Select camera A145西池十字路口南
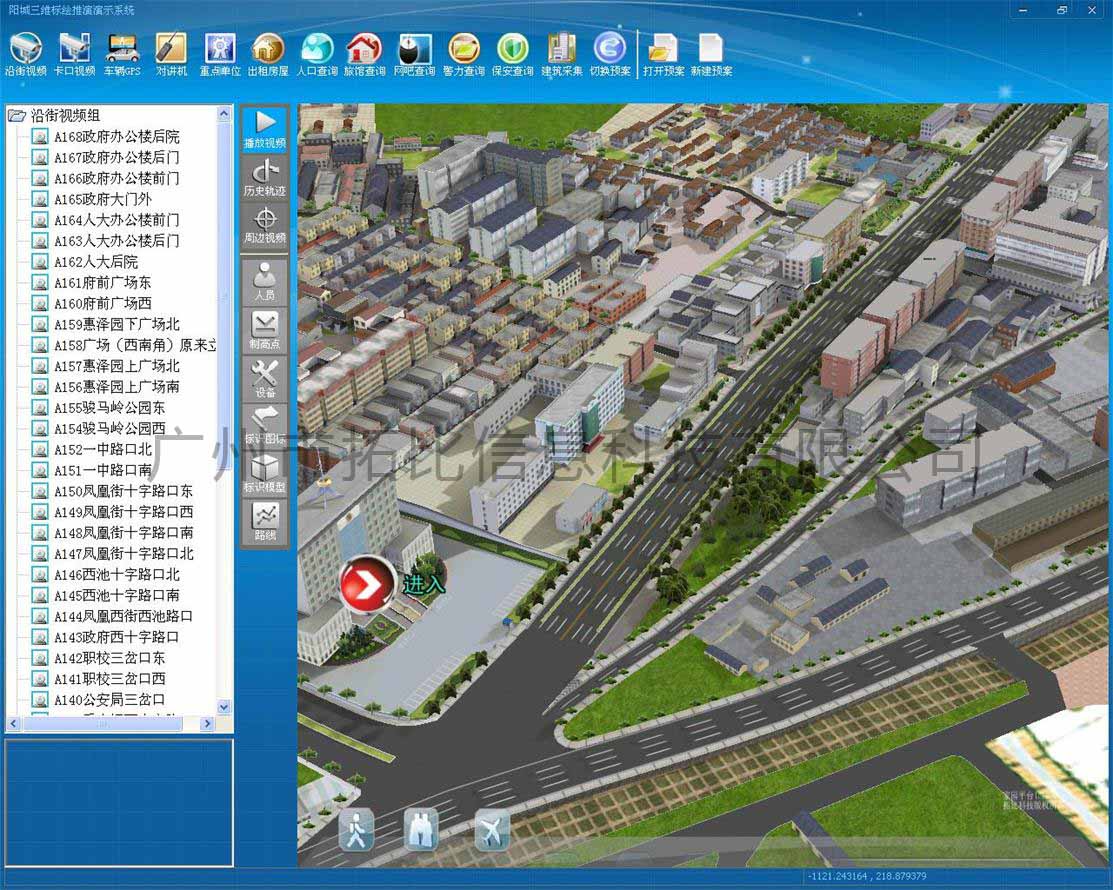Screen dimensions: 1113x890 117,595
